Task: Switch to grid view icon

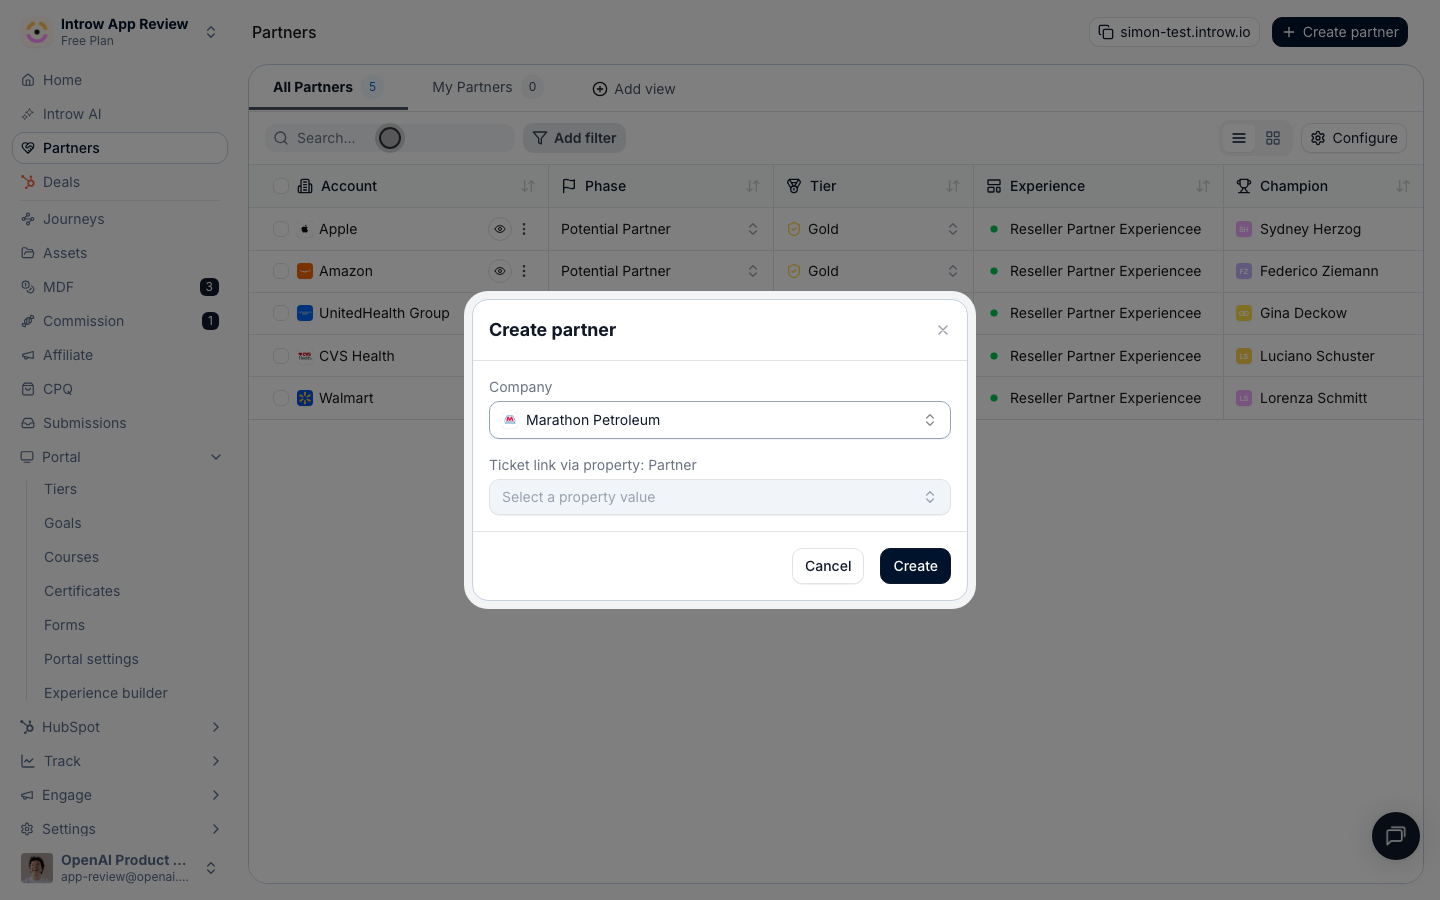Action: [x=1273, y=138]
